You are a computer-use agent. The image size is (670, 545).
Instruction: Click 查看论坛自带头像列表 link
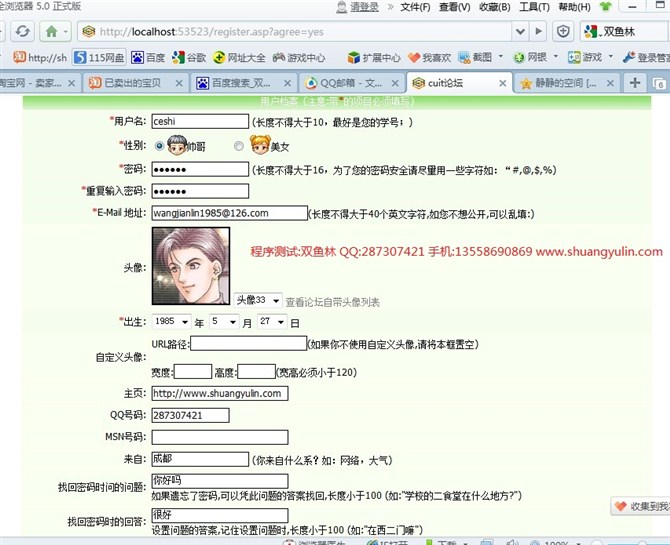coord(332,302)
